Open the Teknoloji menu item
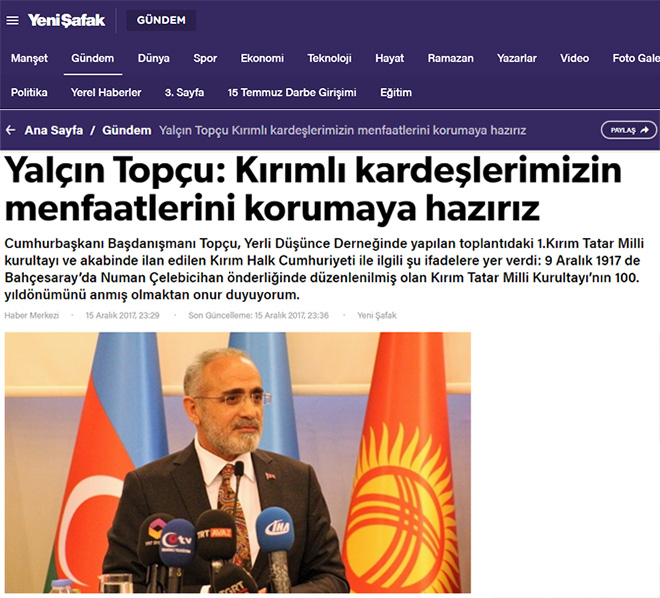This screenshot has width=660, height=598. pyautogui.click(x=329, y=58)
